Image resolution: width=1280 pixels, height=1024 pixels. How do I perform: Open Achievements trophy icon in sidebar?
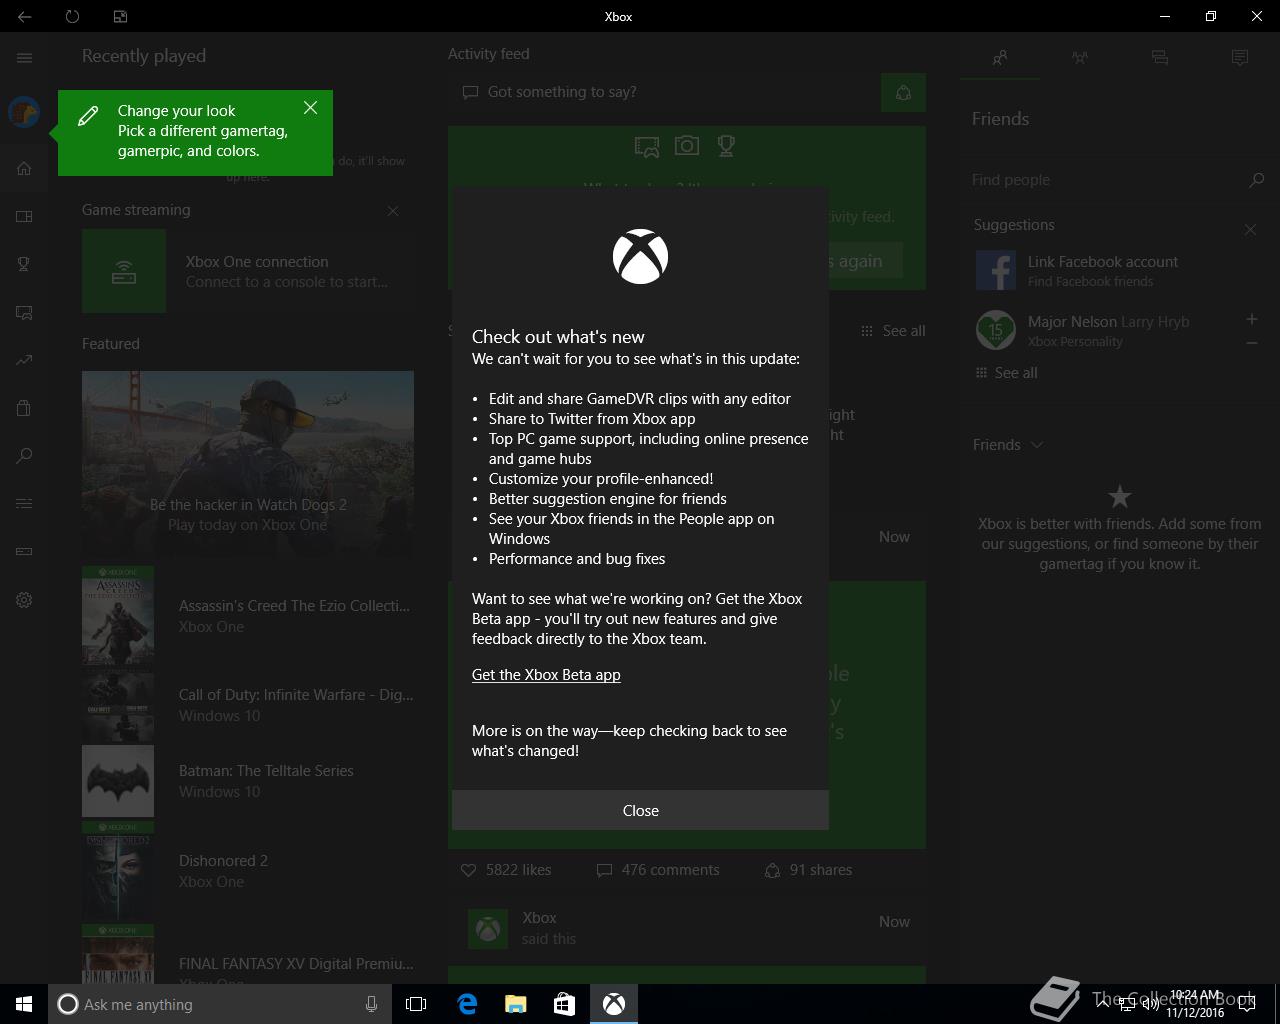(x=24, y=264)
